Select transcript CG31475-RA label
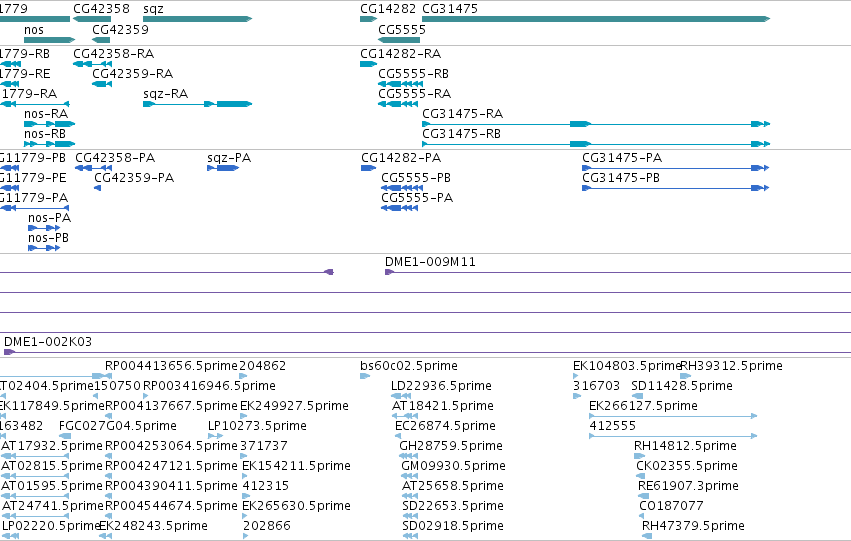This screenshot has height=541, width=851. (462, 114)
